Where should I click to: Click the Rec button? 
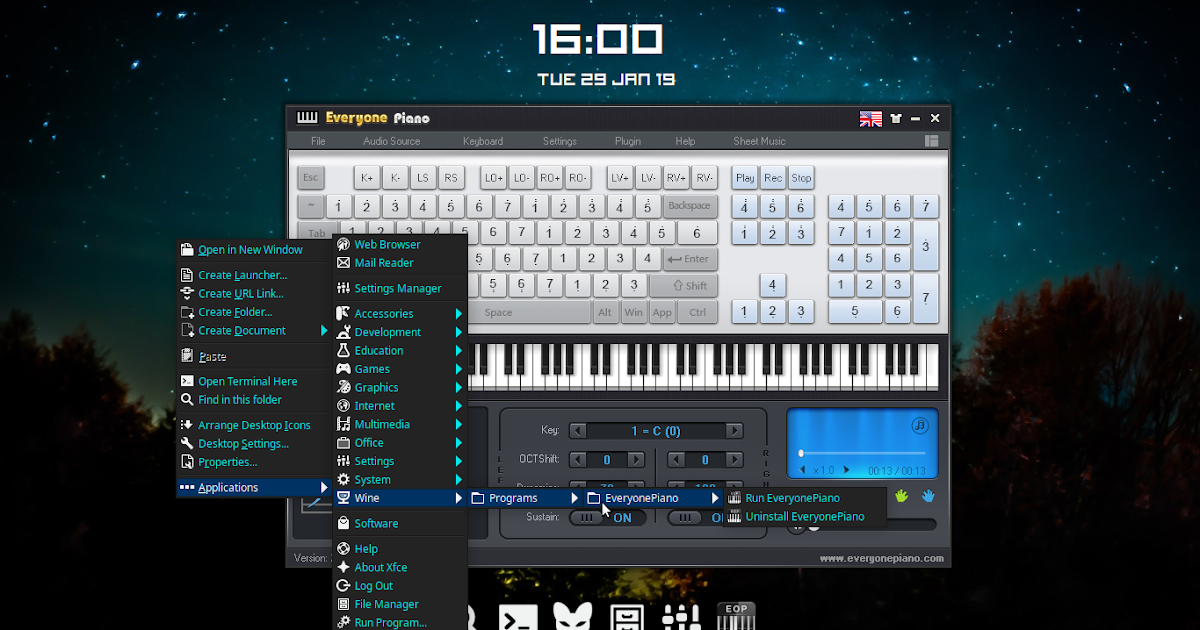[x=773, y=178]
